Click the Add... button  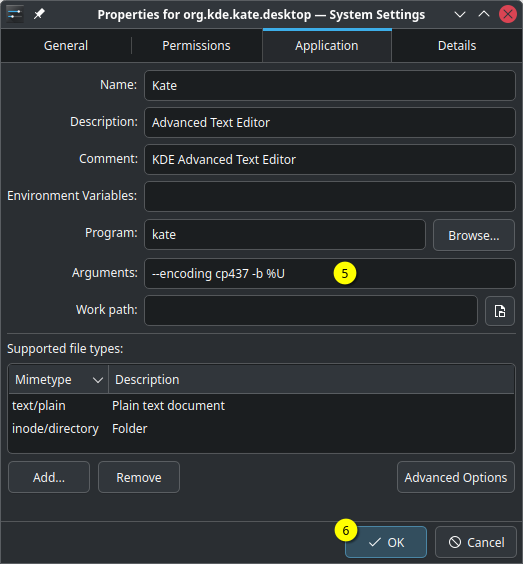49,477
